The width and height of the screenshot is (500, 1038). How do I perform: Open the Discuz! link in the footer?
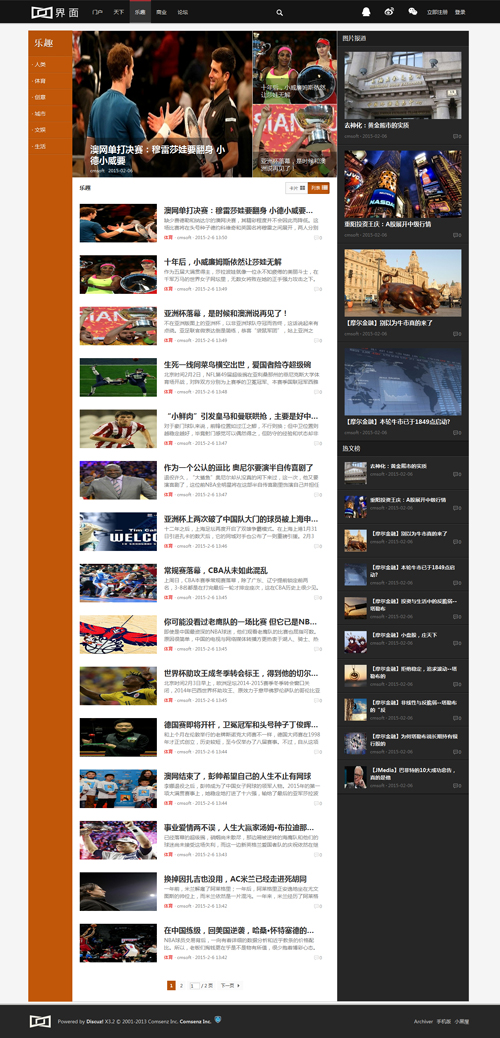(94, 1021)
